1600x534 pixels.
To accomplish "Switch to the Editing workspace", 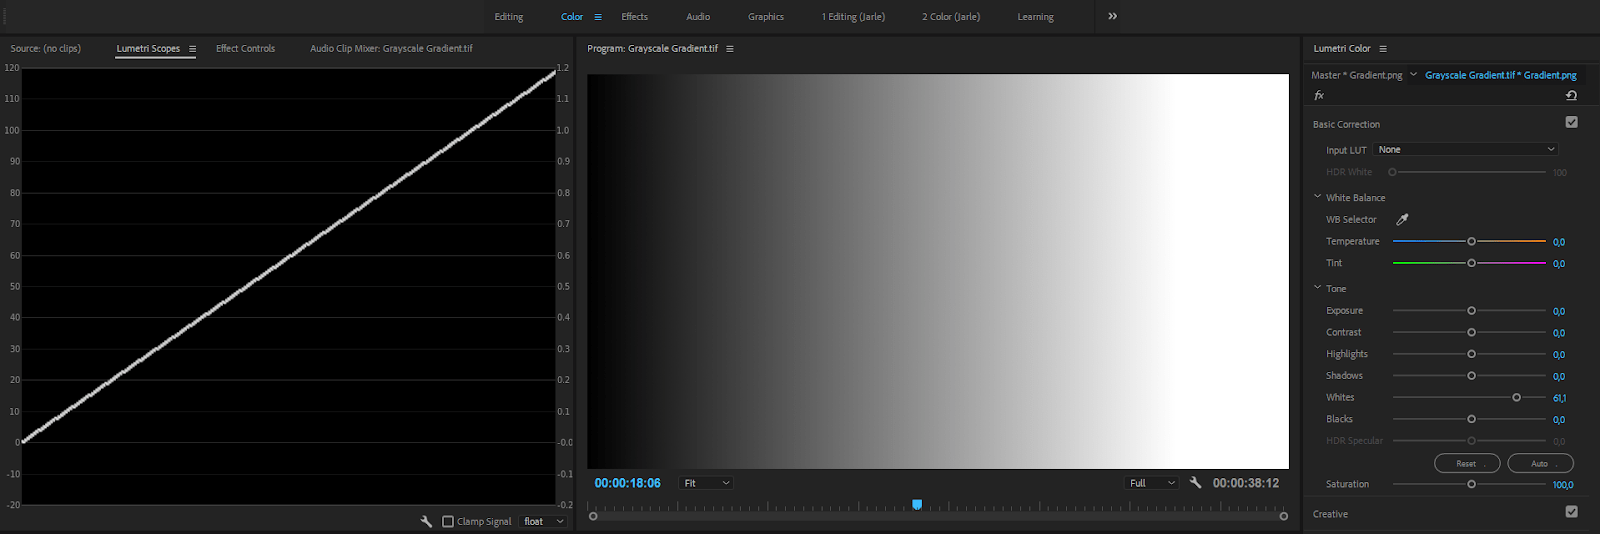I will click(x=508, y=17).
